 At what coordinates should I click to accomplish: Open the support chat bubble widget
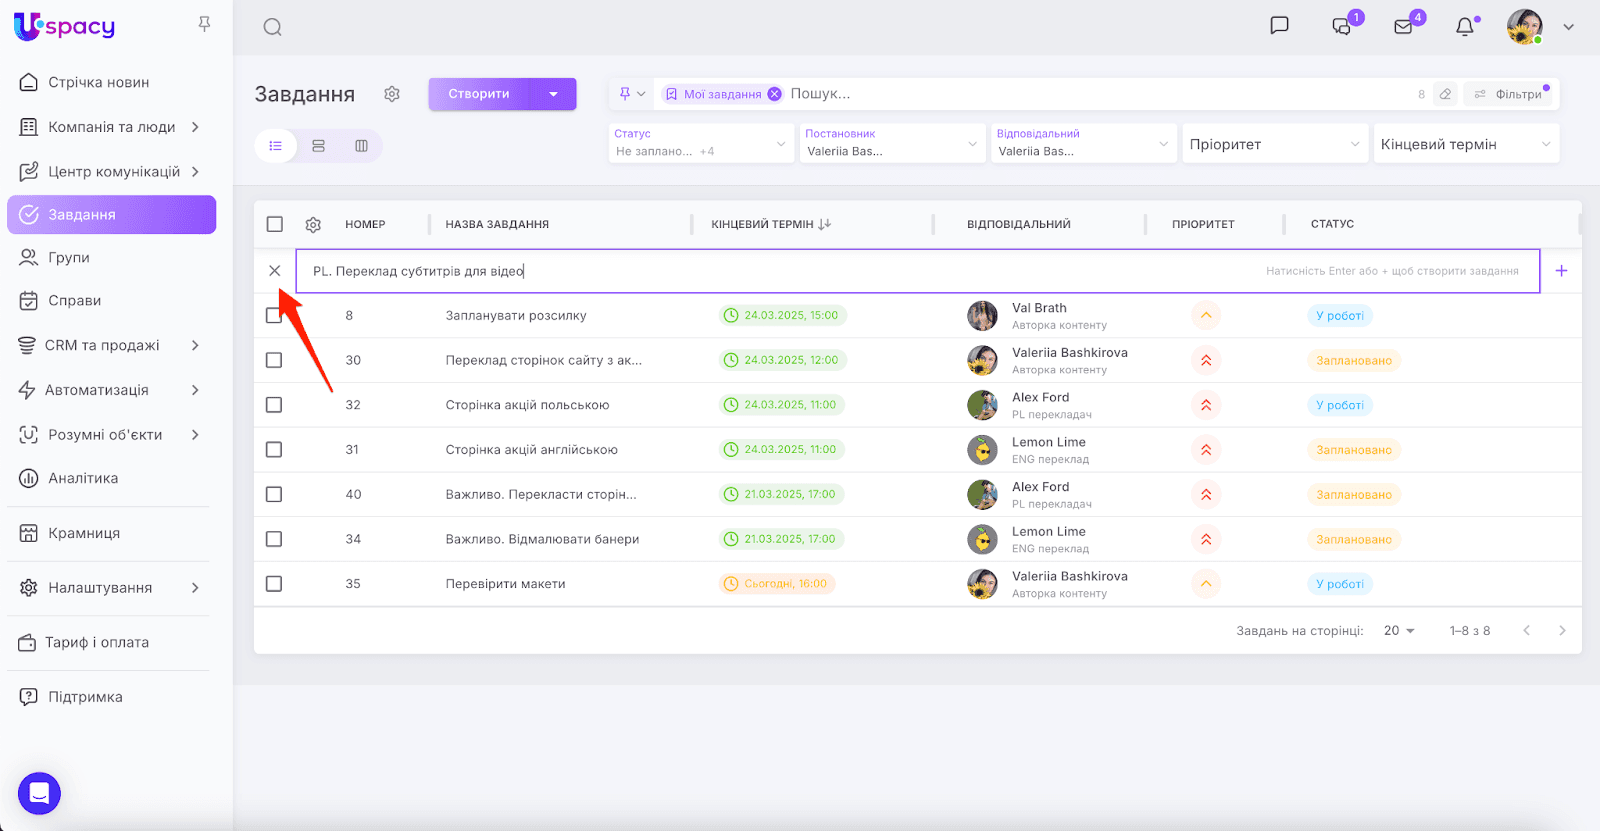[39, 794]
